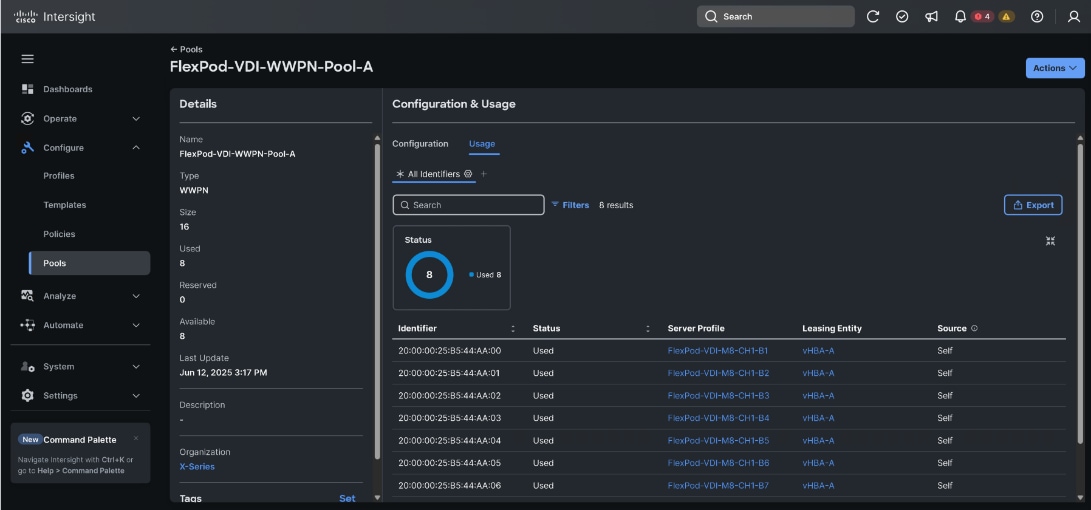Click identifier 20:00:00:25:B5:44:AA:00
The image size is (1091, 510).
coord(449,351)
